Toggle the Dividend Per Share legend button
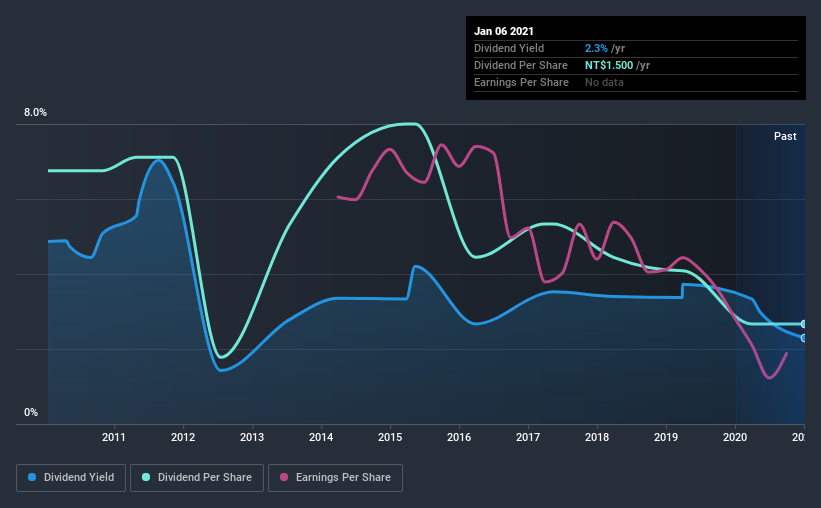821x508 pixels. [197, 478]
